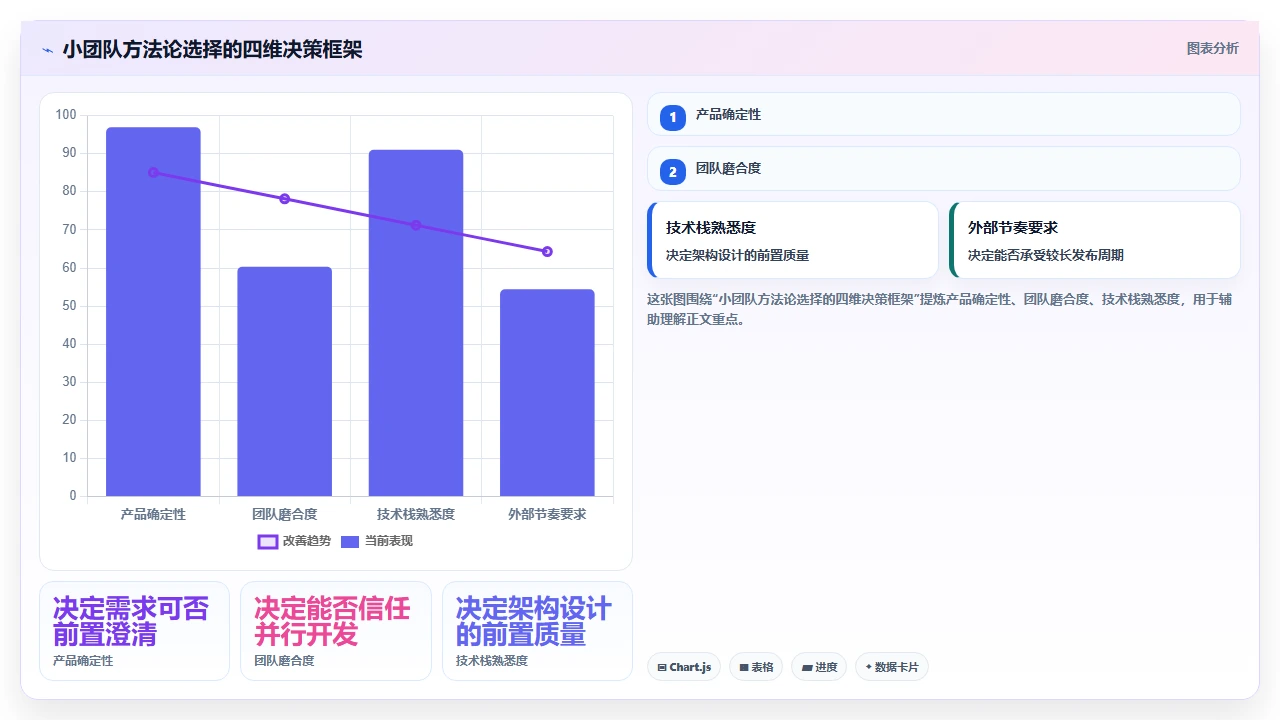This screenshot has width=1280, height=720.
Task: Click the x-axis label 团队磨合度
Action: (x=284, y=514)
